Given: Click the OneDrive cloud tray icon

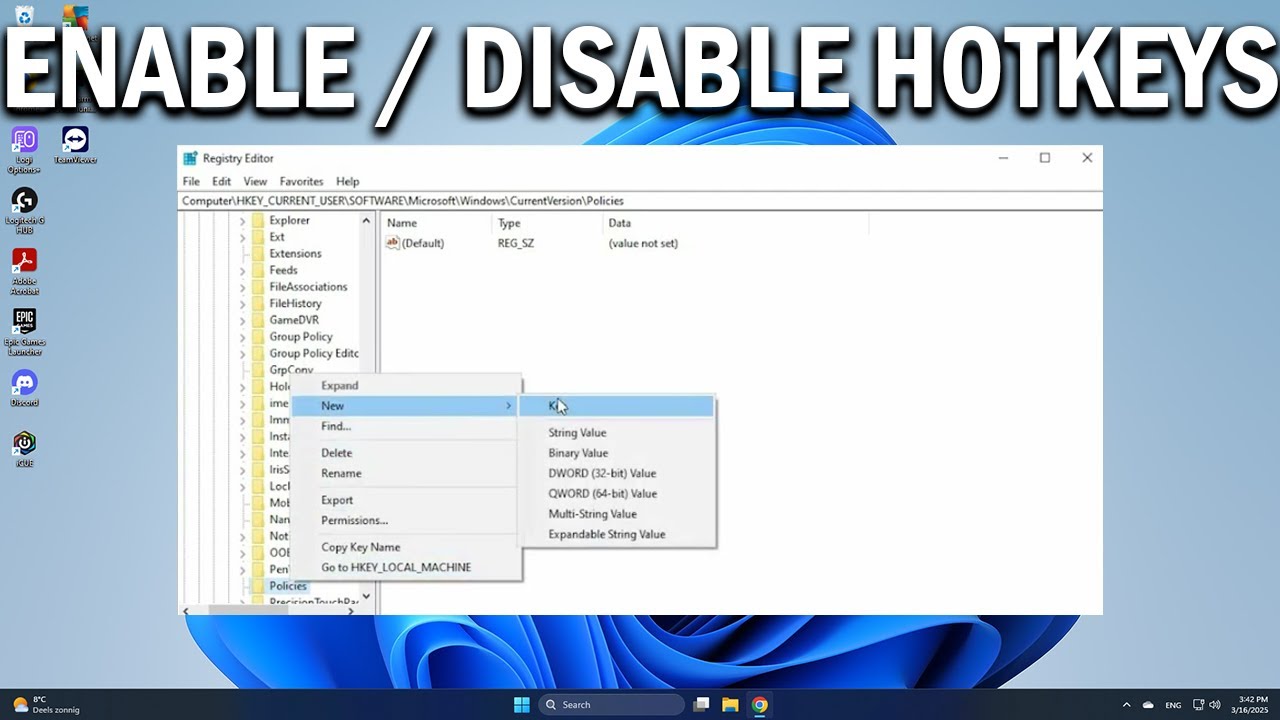Looking at the screenshot, I should (x=1148, y=705).
